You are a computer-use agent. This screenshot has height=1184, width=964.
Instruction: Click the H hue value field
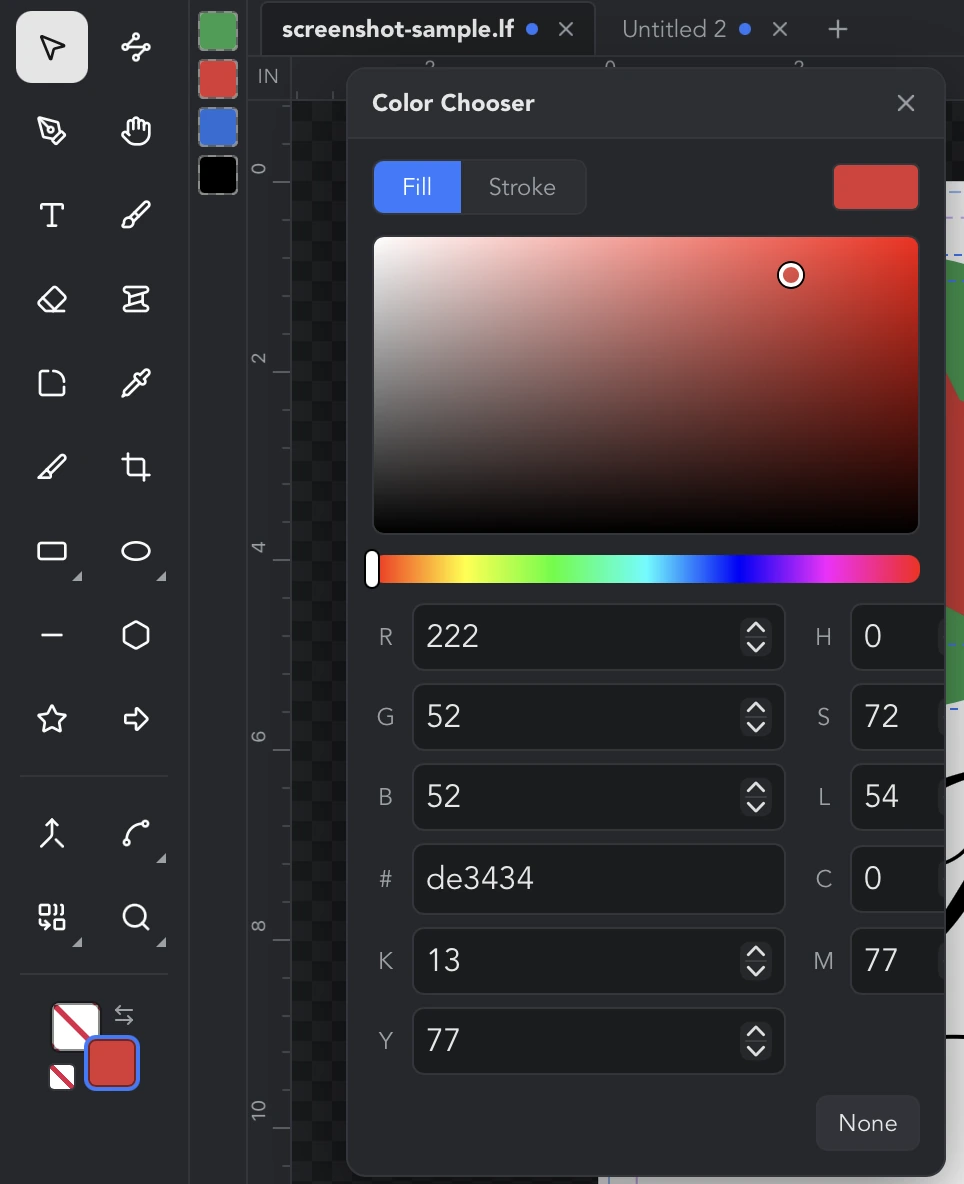[898, 637]
